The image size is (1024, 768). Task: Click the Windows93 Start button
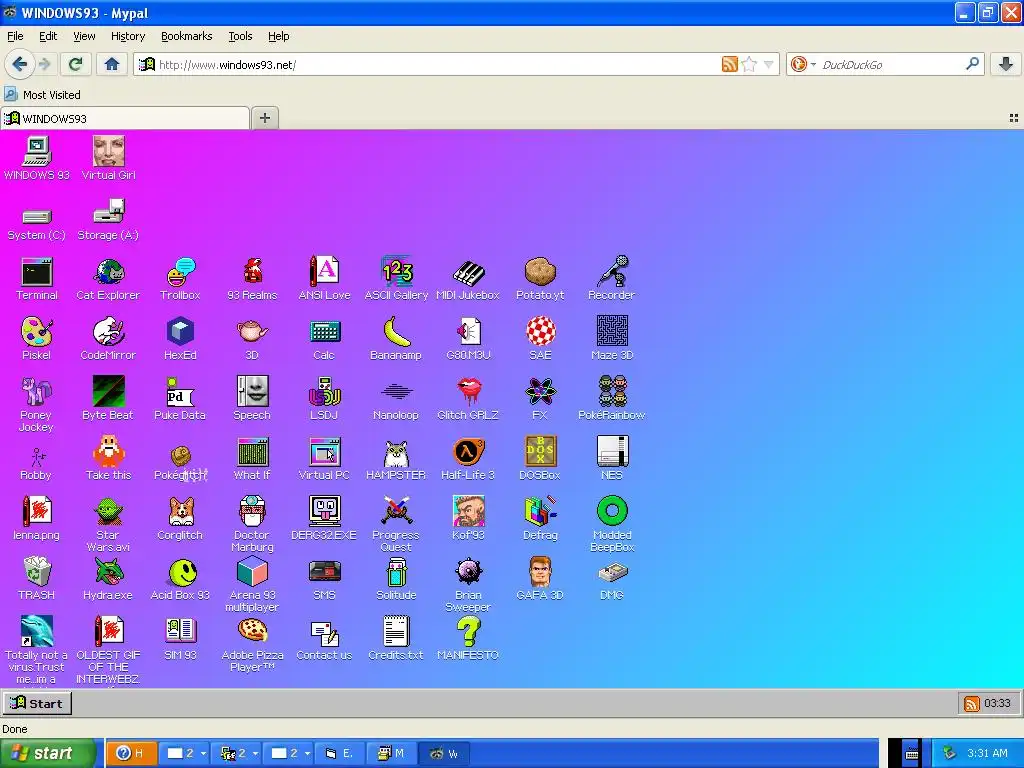point(37,703)
